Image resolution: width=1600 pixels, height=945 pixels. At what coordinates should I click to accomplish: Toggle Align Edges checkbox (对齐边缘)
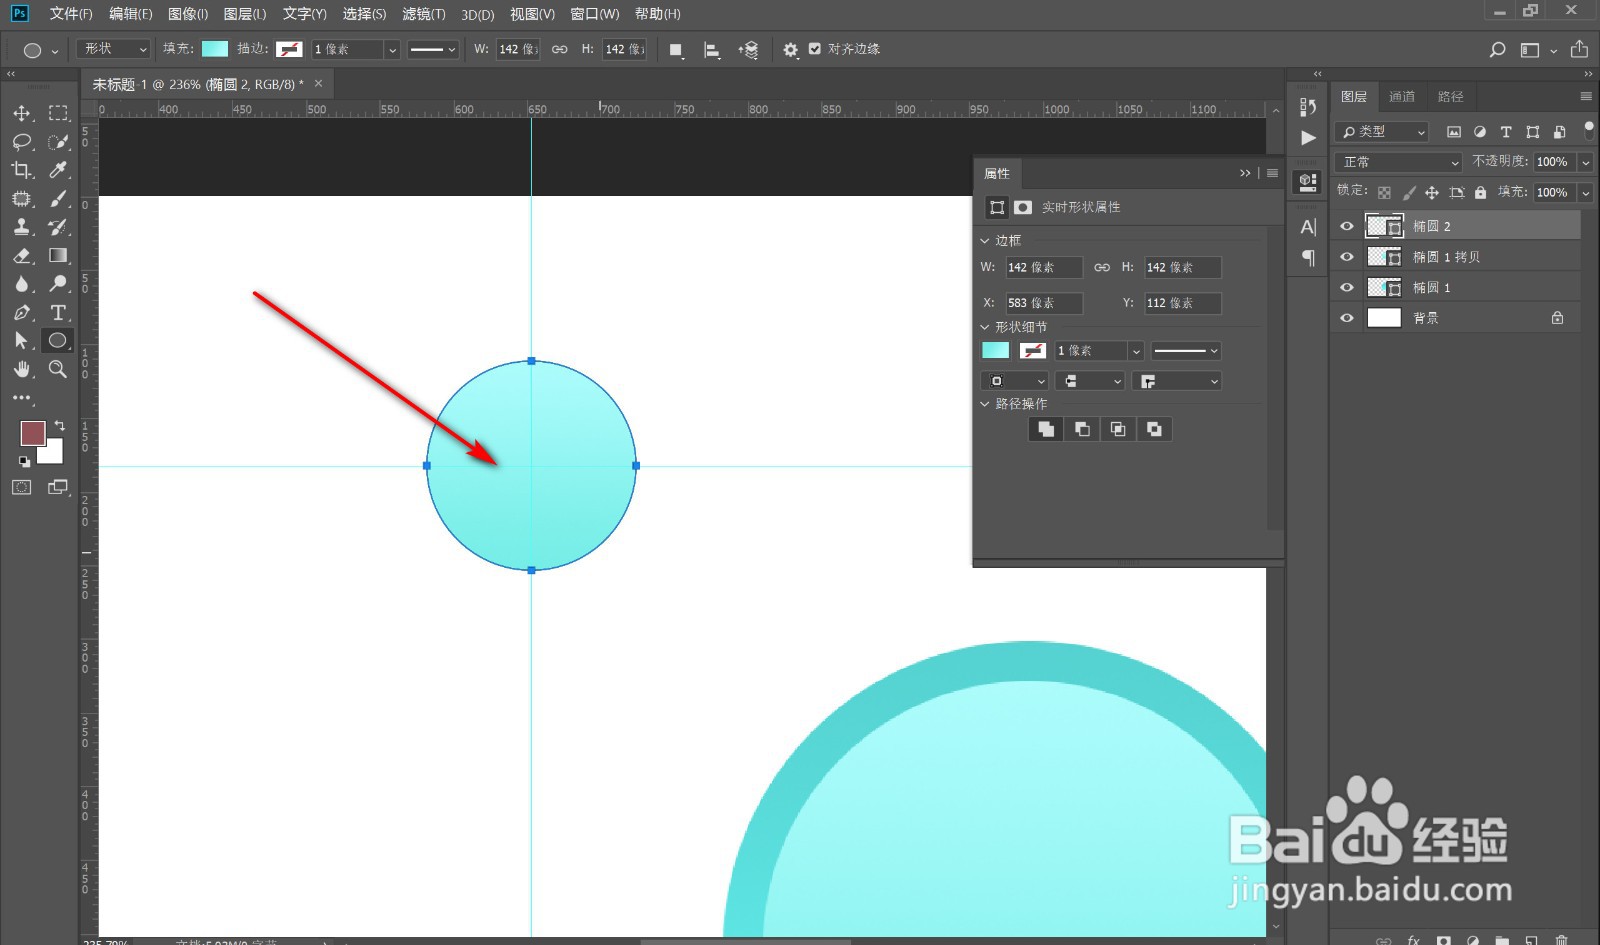[815, 49]
